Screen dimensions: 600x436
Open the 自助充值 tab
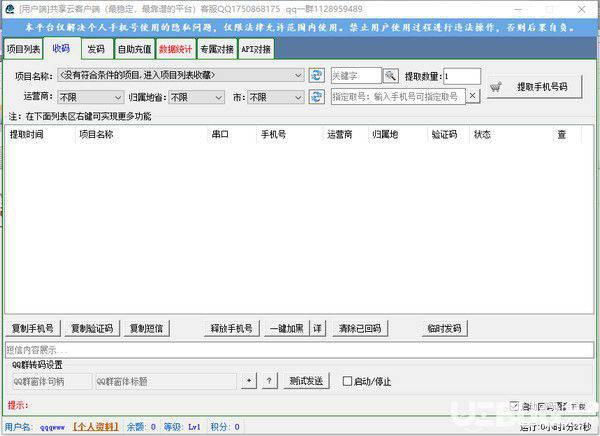pyautogui.click(x=135, y=49)
